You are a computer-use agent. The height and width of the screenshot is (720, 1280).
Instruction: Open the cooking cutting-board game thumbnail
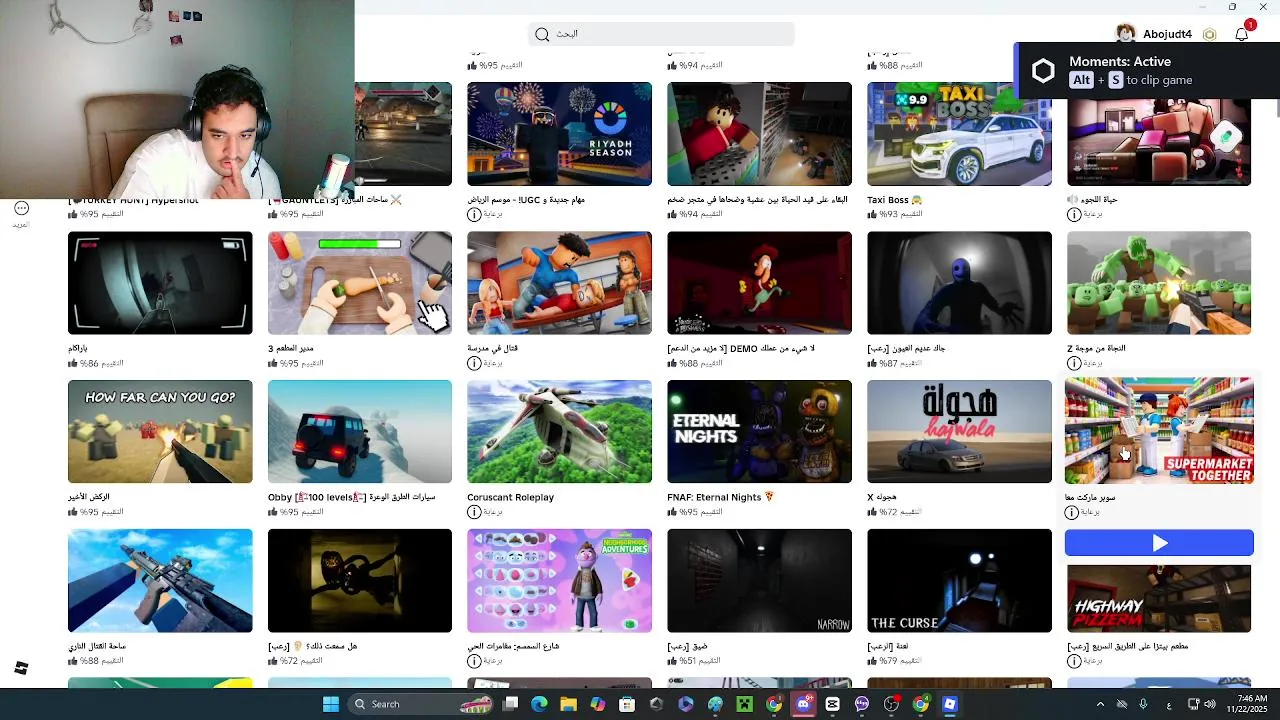[359, 283]
